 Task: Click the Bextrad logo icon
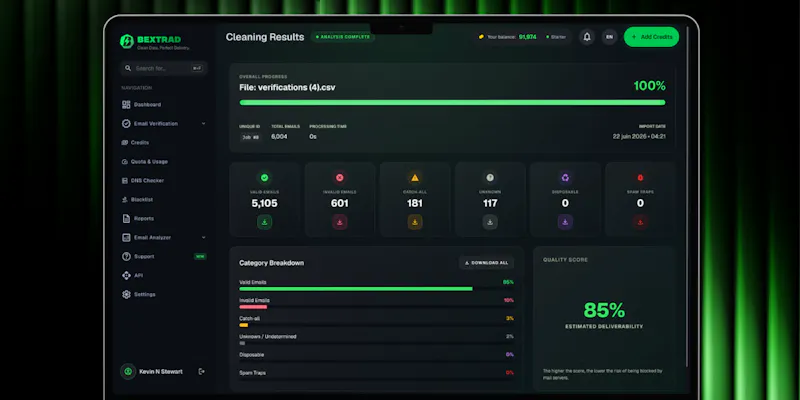127,41
